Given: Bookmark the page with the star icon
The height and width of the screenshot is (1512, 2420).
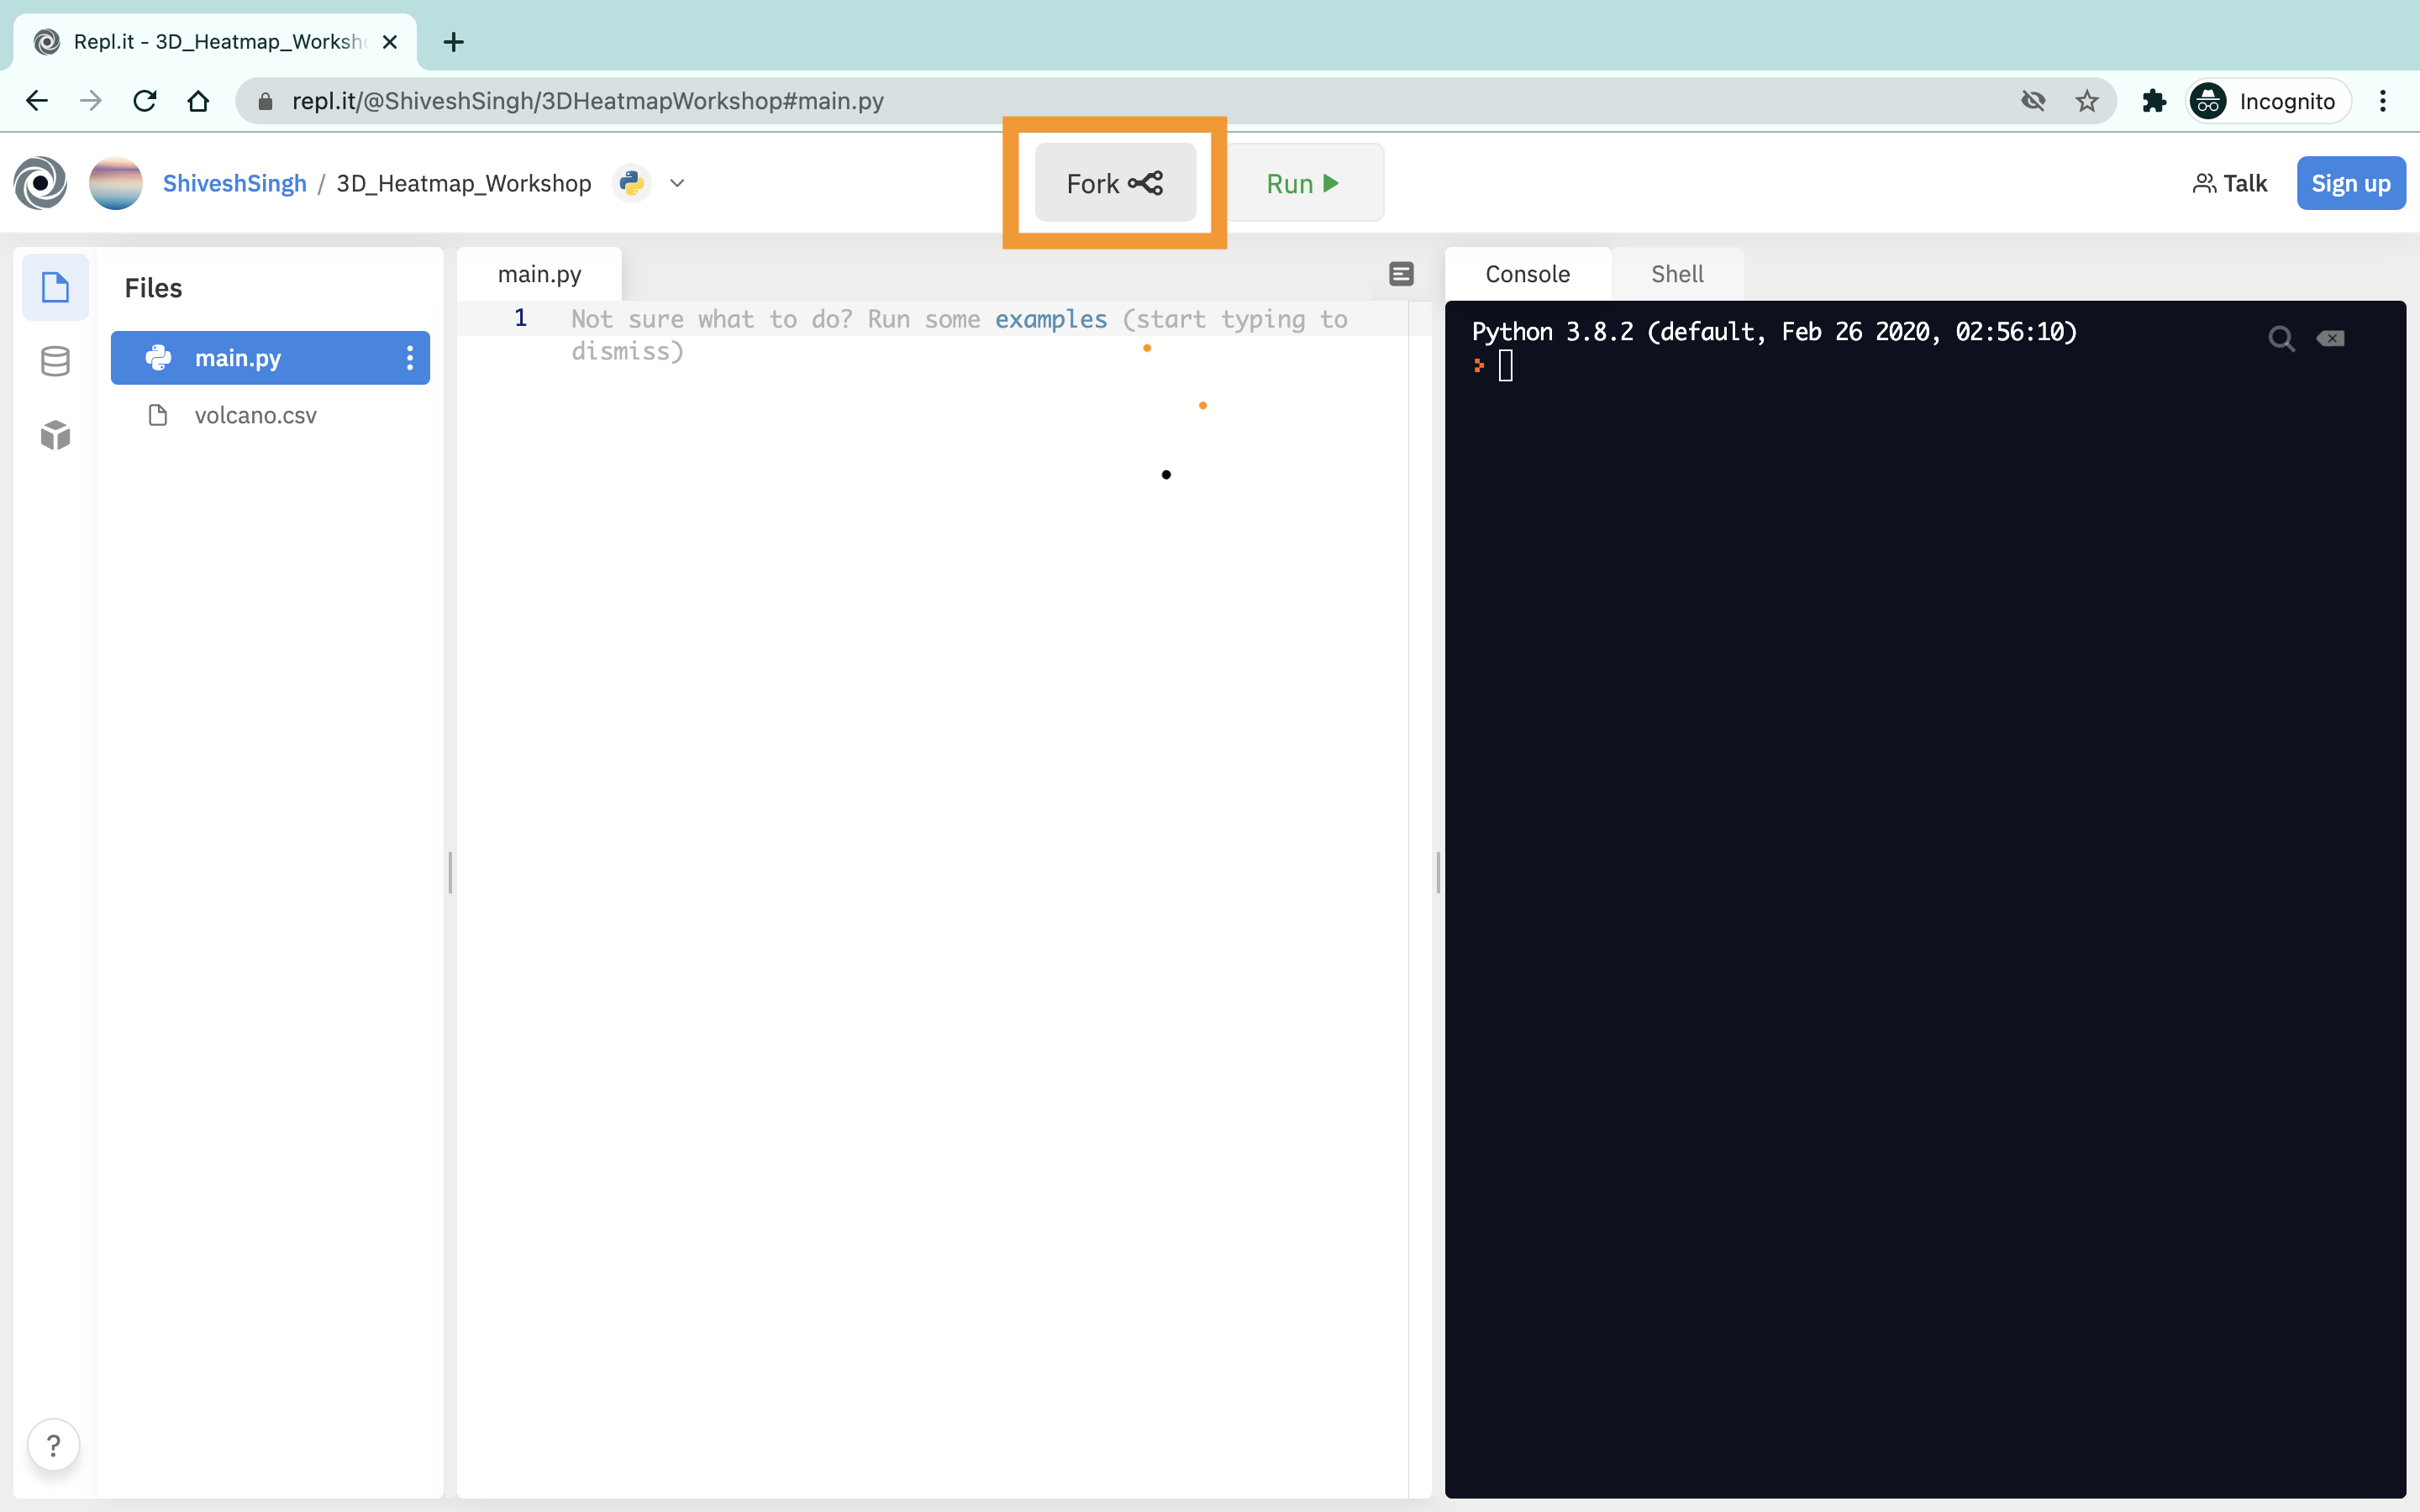Looking at the screenshot, I should [x=2086, y=101].
